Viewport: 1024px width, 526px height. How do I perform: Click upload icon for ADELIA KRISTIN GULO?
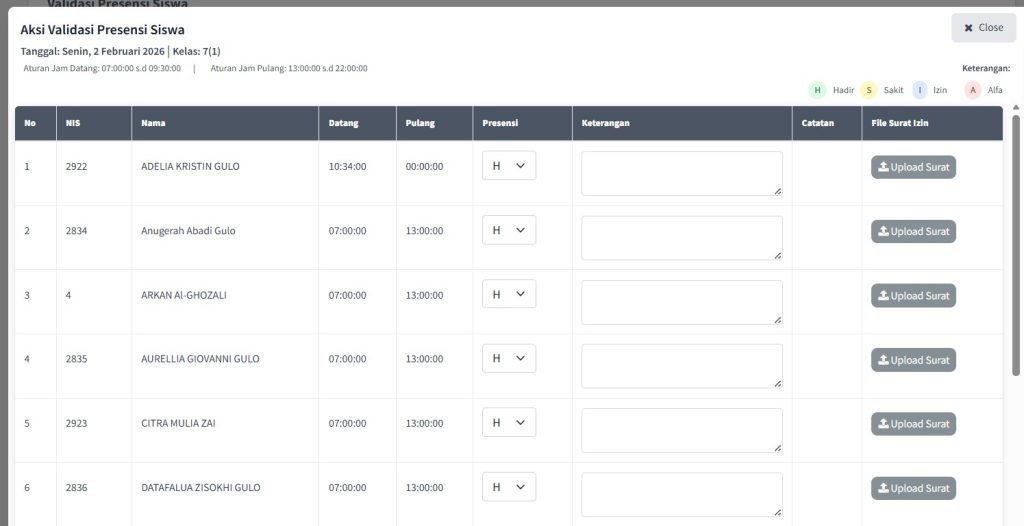click(x=884, y=167)
